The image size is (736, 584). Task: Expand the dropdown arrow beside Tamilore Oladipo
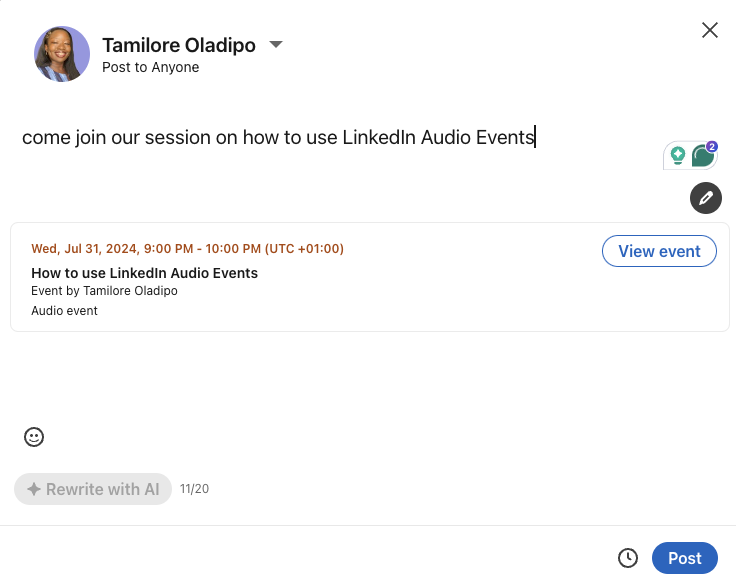tap(276, 45)
